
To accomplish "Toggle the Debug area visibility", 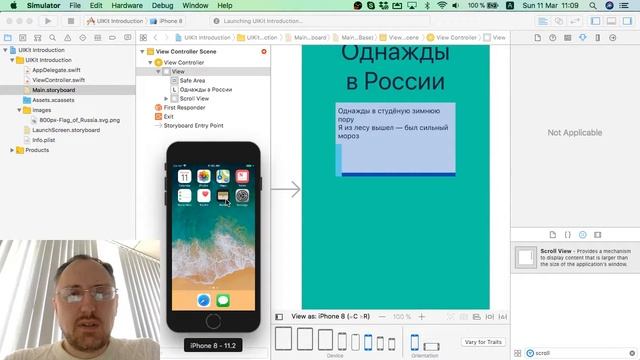I will [611, 21].
